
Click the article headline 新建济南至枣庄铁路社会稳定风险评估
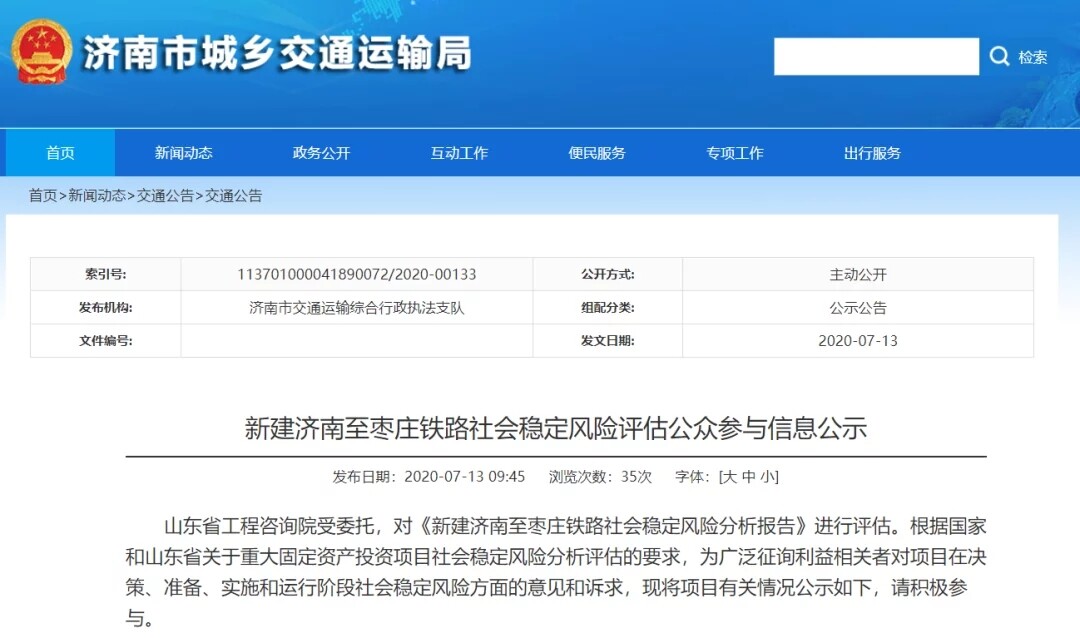(556, 429)
